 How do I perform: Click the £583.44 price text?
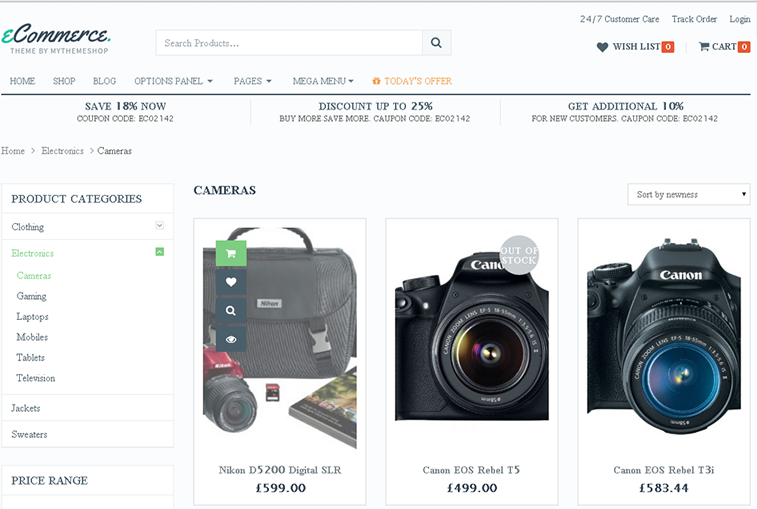pos(664,488)
